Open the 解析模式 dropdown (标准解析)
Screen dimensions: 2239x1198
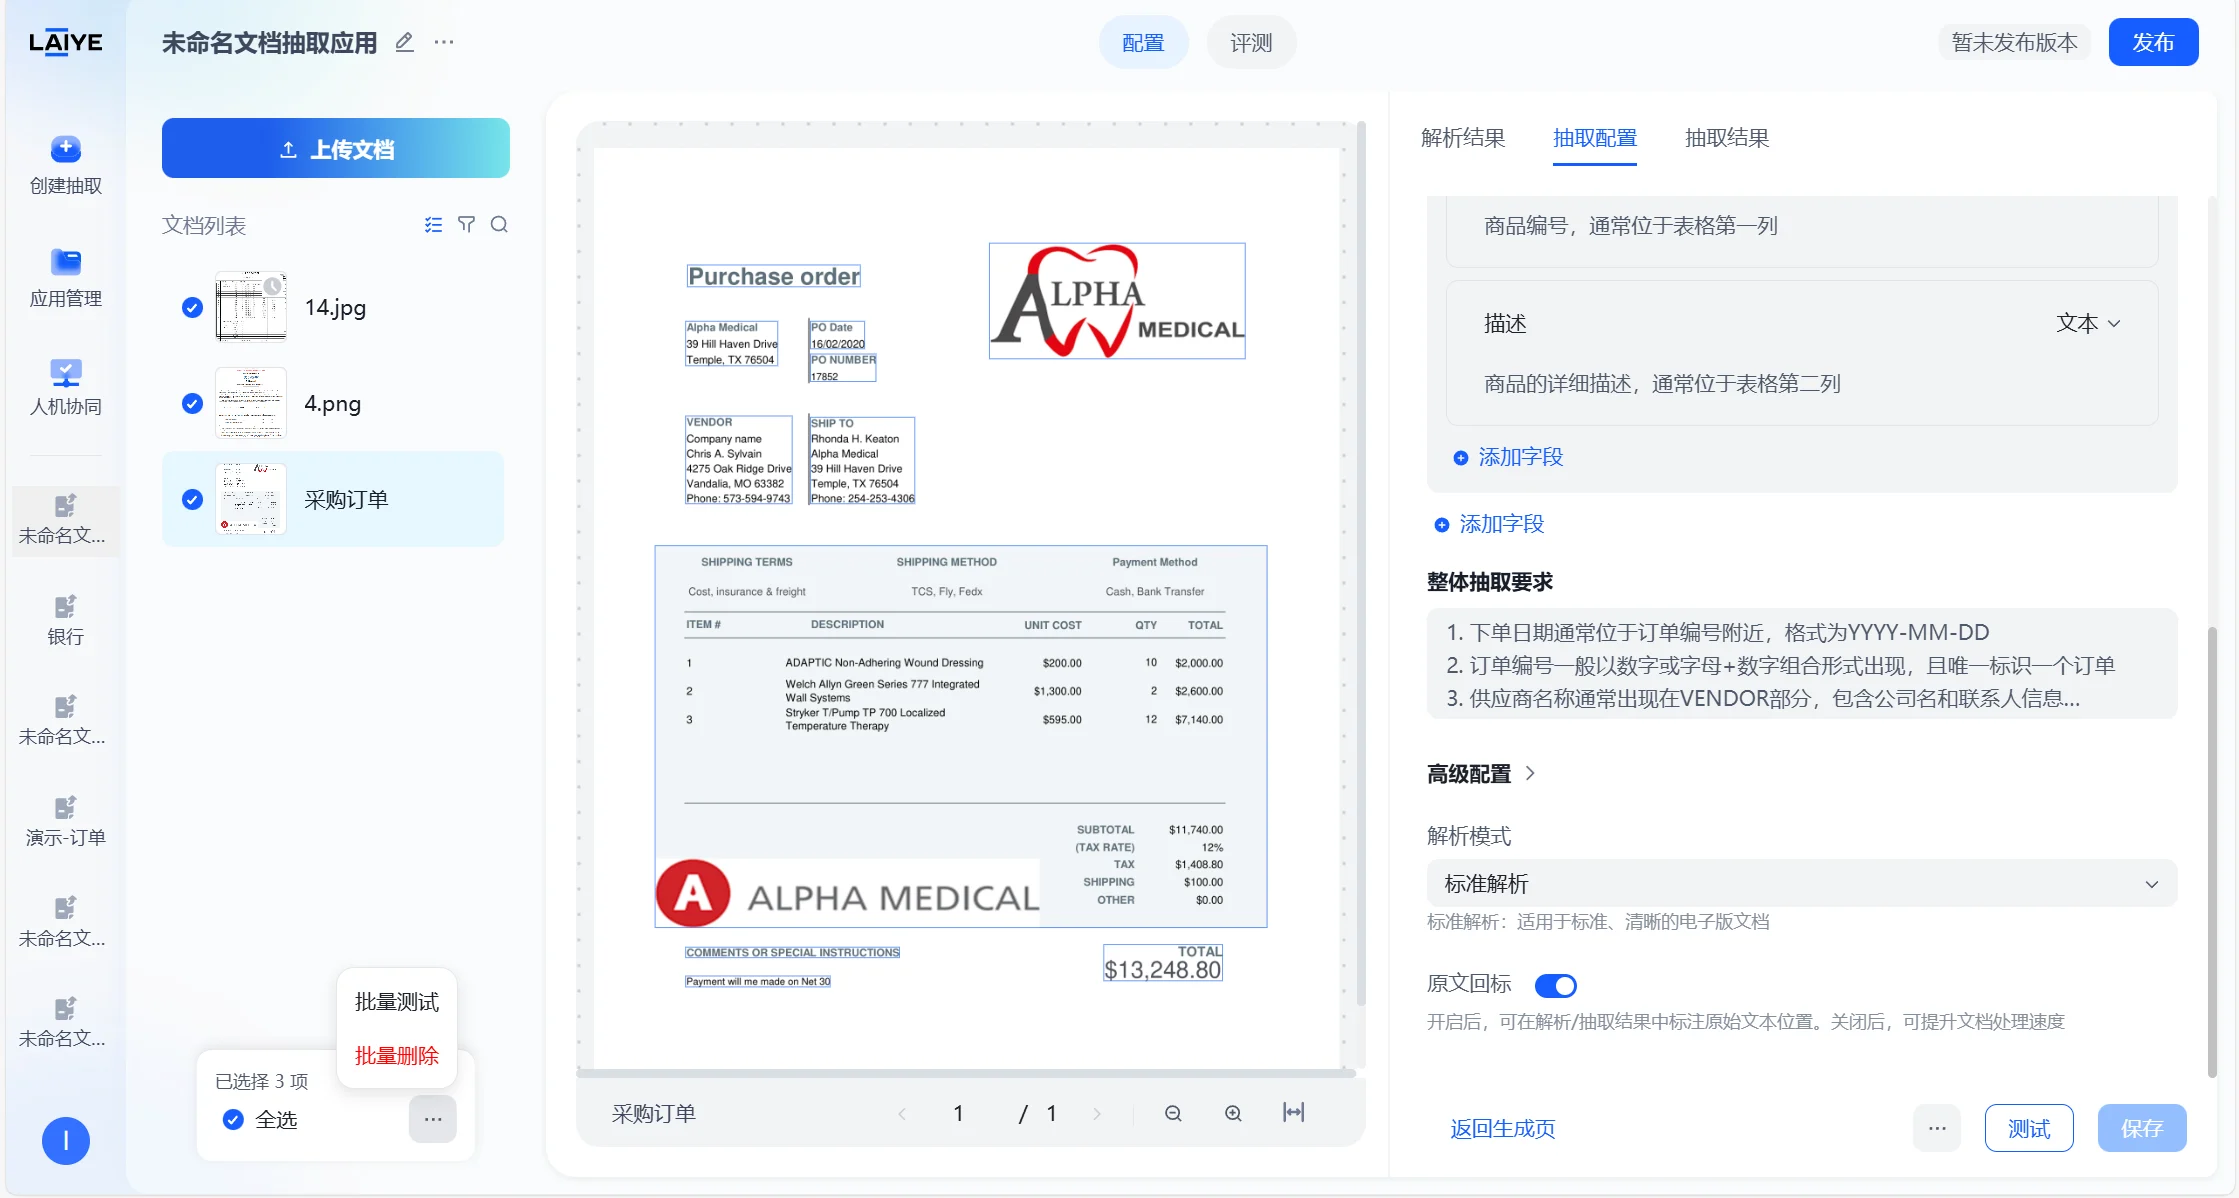click(1801, 884)
